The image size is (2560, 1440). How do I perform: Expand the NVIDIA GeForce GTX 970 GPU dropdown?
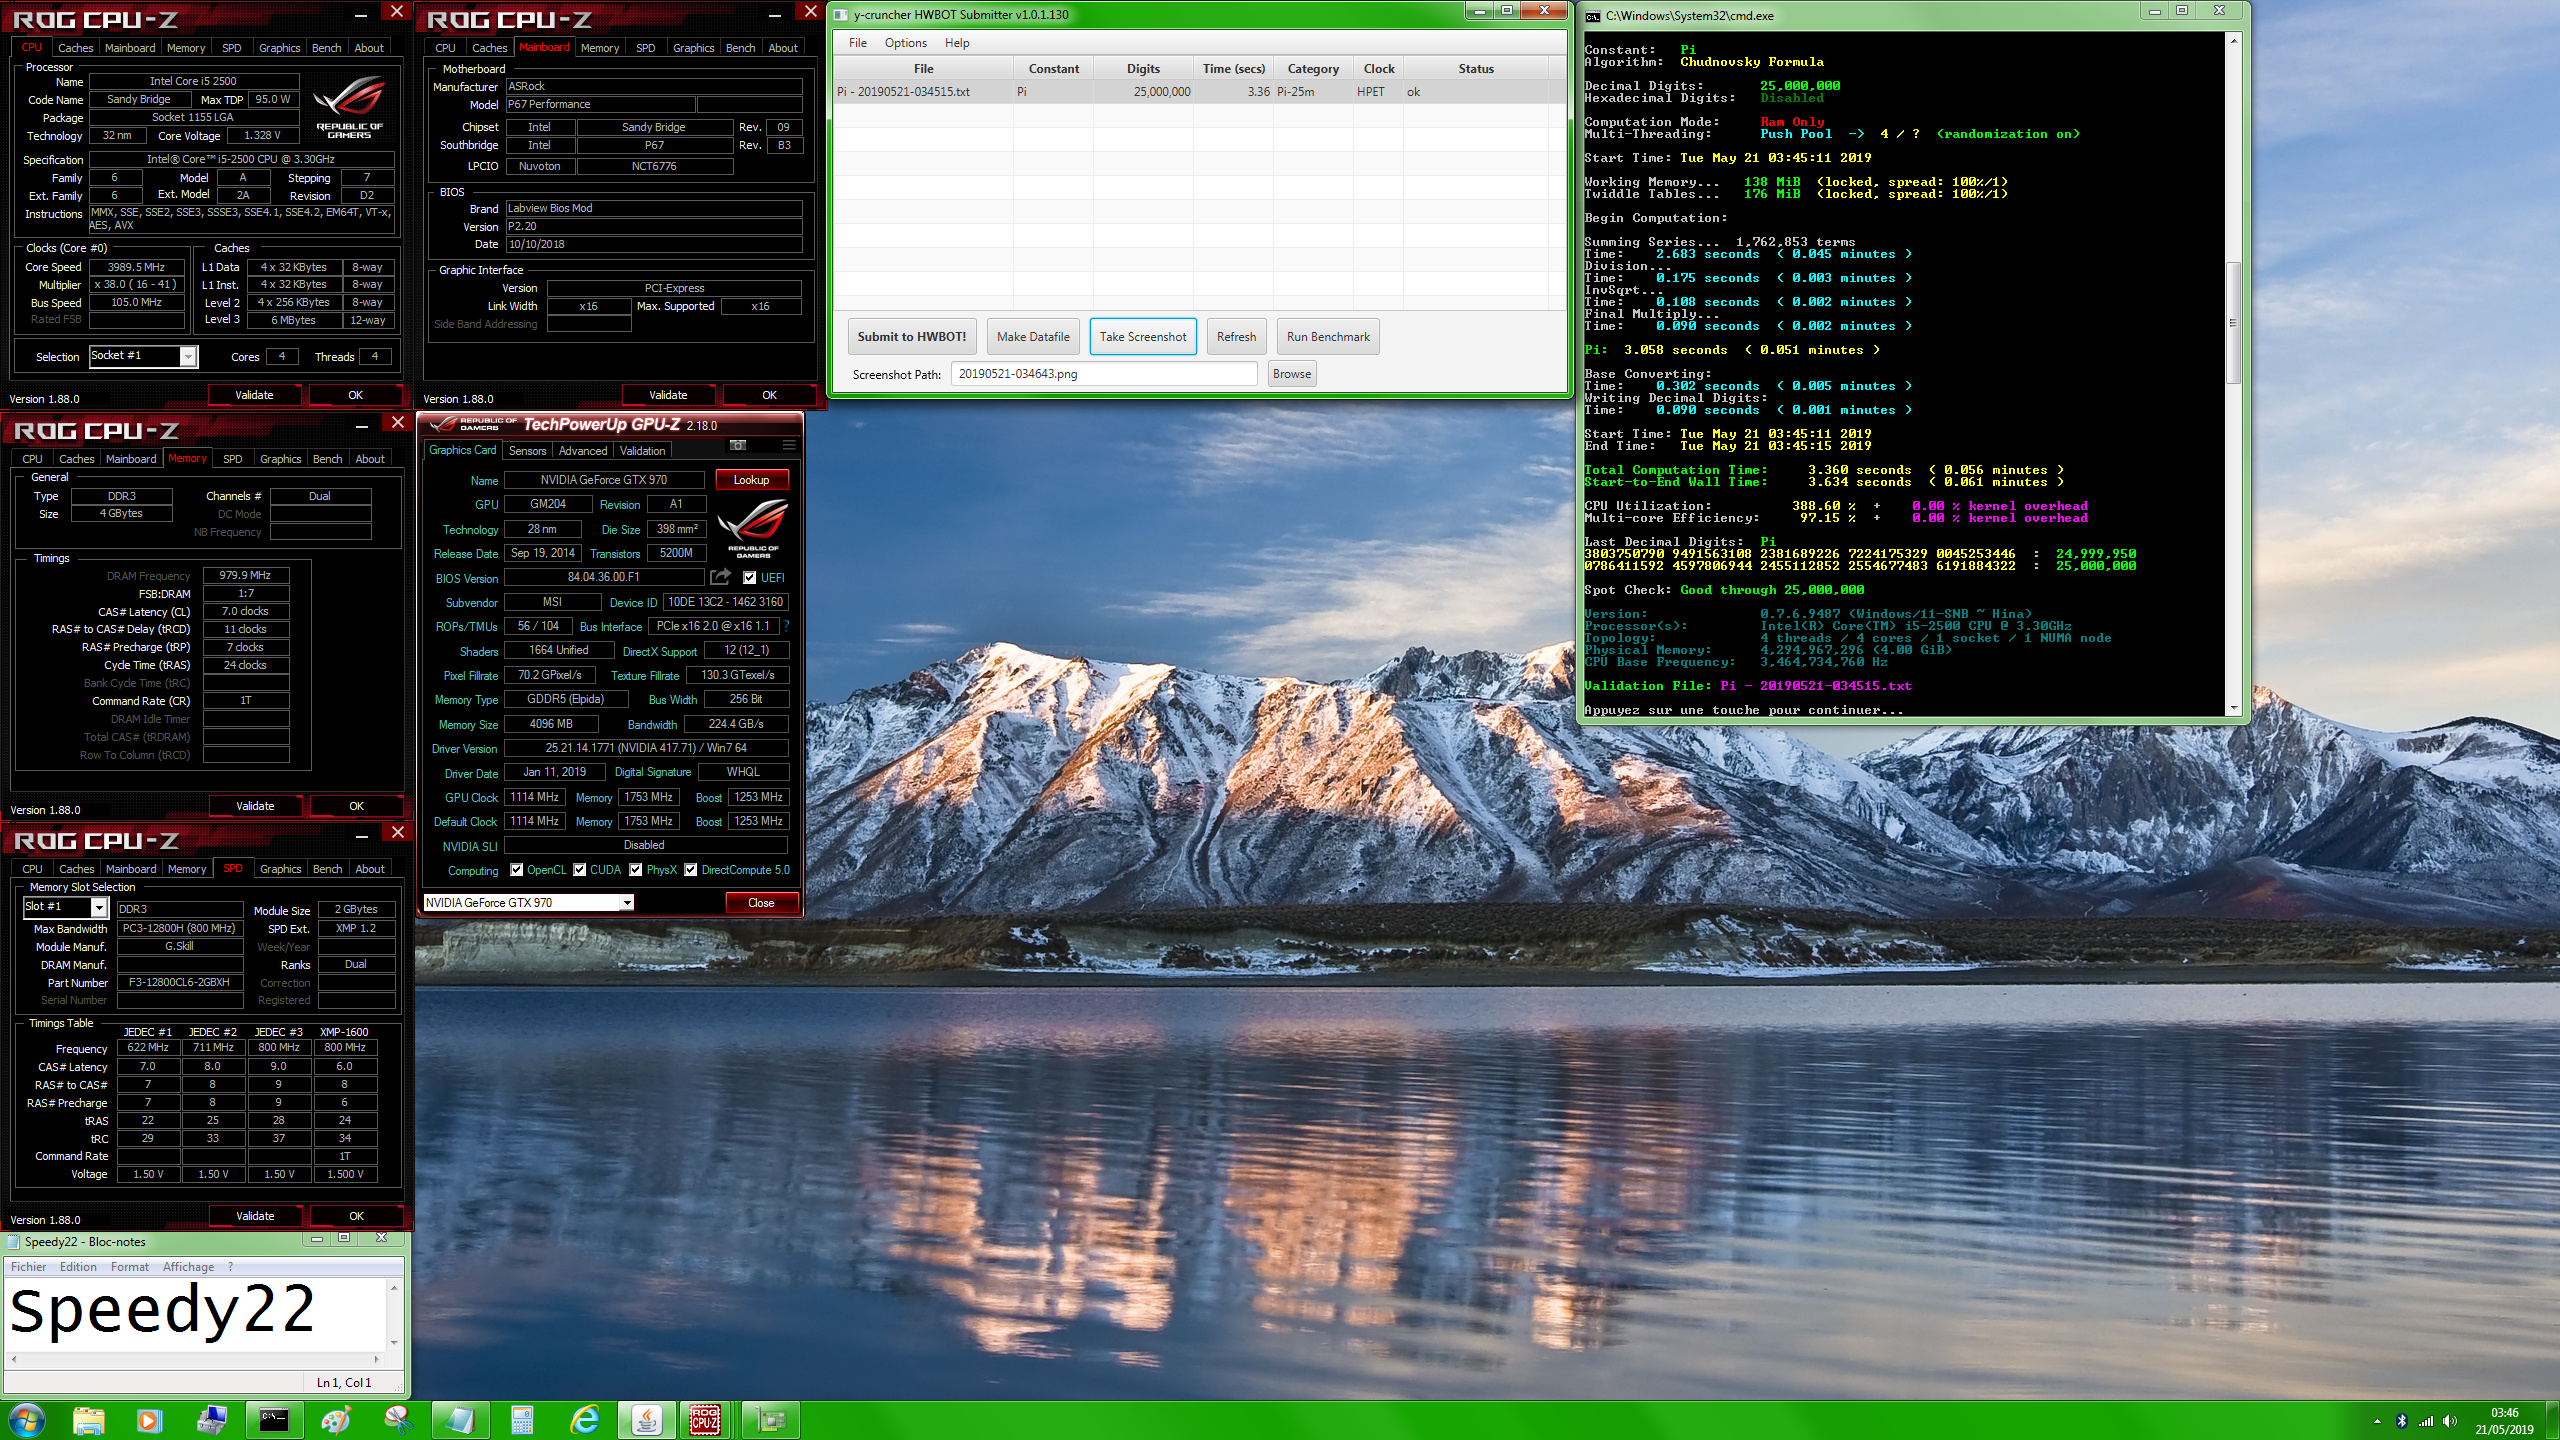(627, 903)
